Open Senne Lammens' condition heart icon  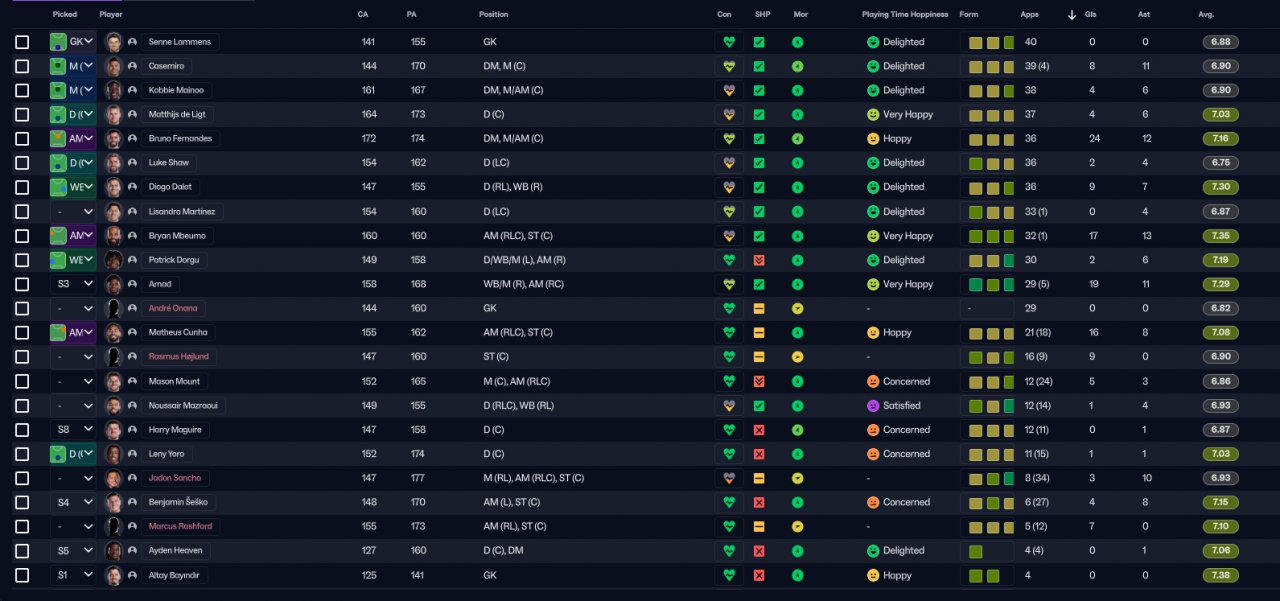(729, 42)
